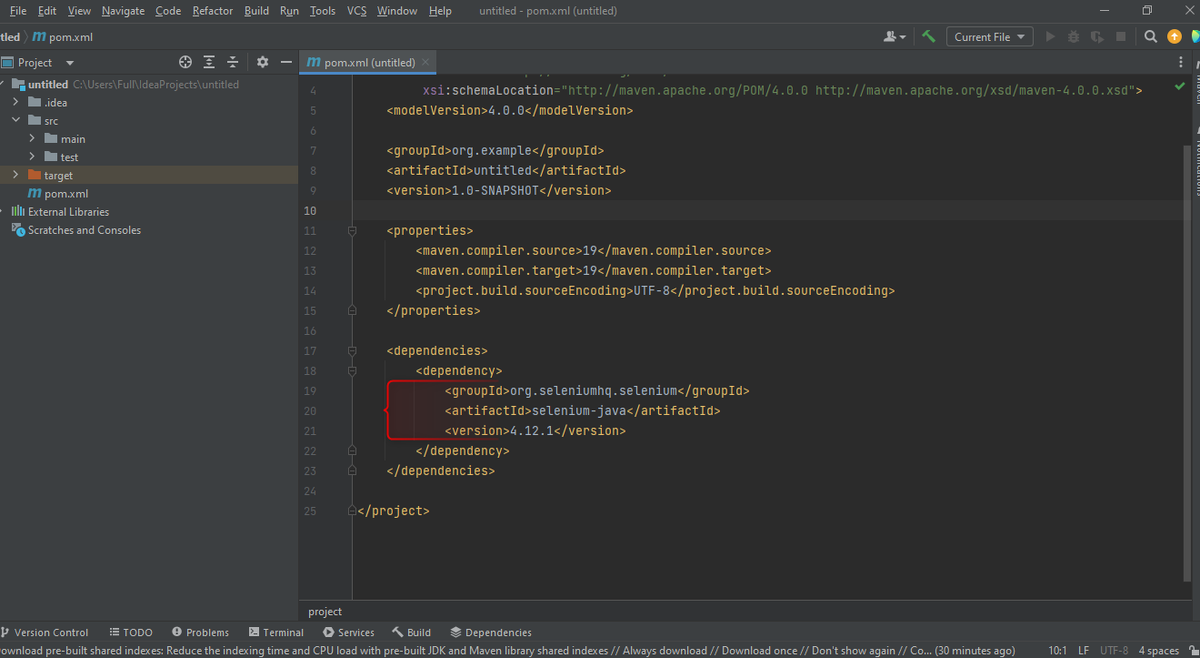
Task: Click the 1.0-SNAPSHOT version line
Action: point(499,190)
